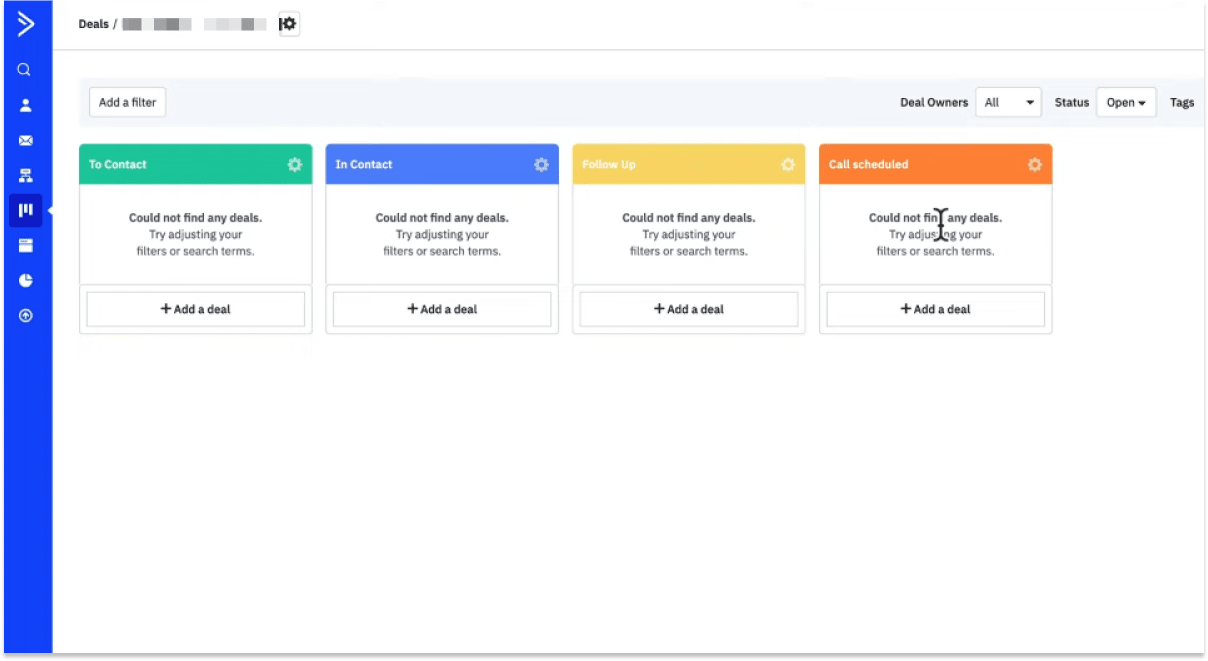Click the Deals breadcrumb link

(92, 23)
